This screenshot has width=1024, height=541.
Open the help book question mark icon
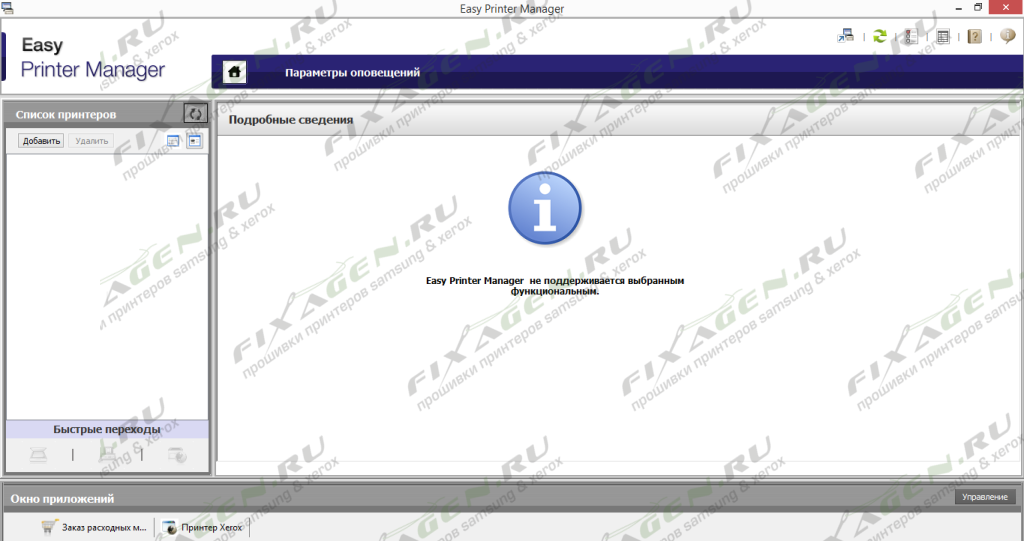(974, 37)
